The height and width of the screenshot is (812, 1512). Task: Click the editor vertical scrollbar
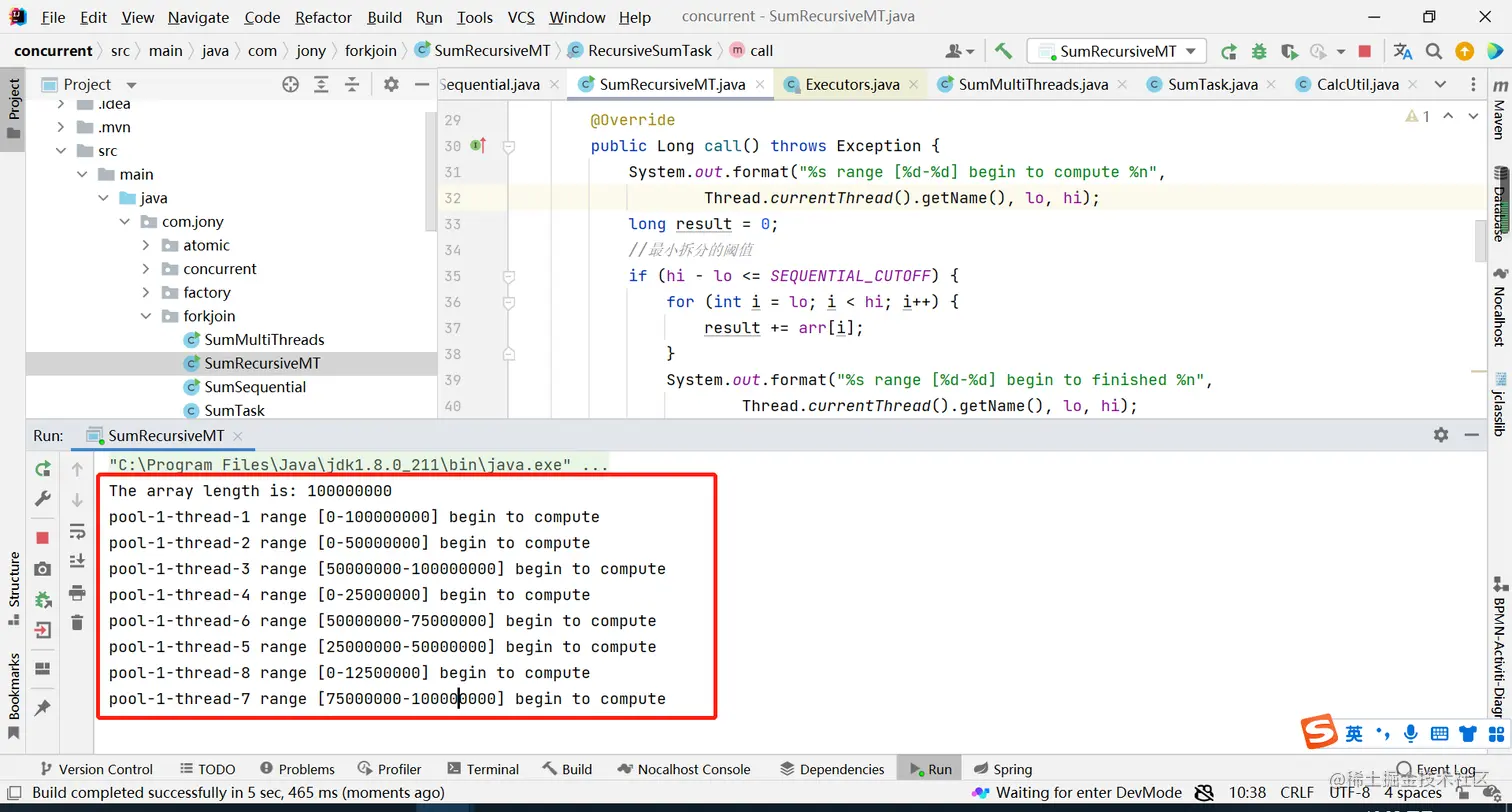pyautogui.click(x=1481, y=240)
